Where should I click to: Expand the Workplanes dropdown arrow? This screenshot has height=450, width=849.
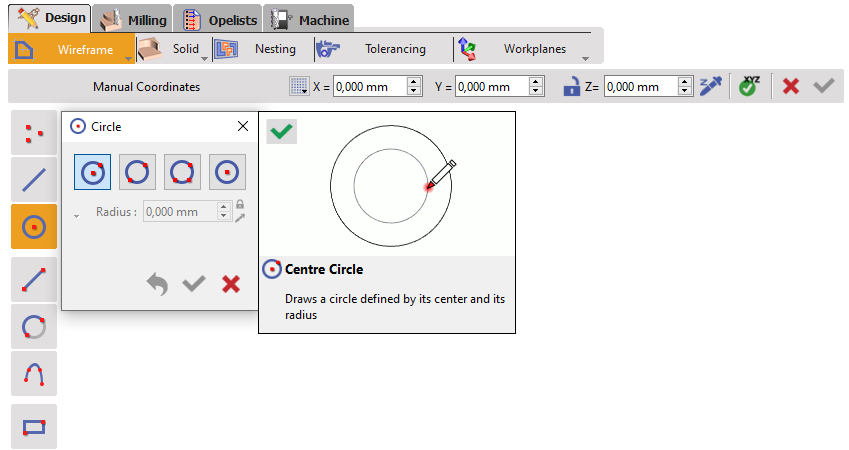click(585, 58)
